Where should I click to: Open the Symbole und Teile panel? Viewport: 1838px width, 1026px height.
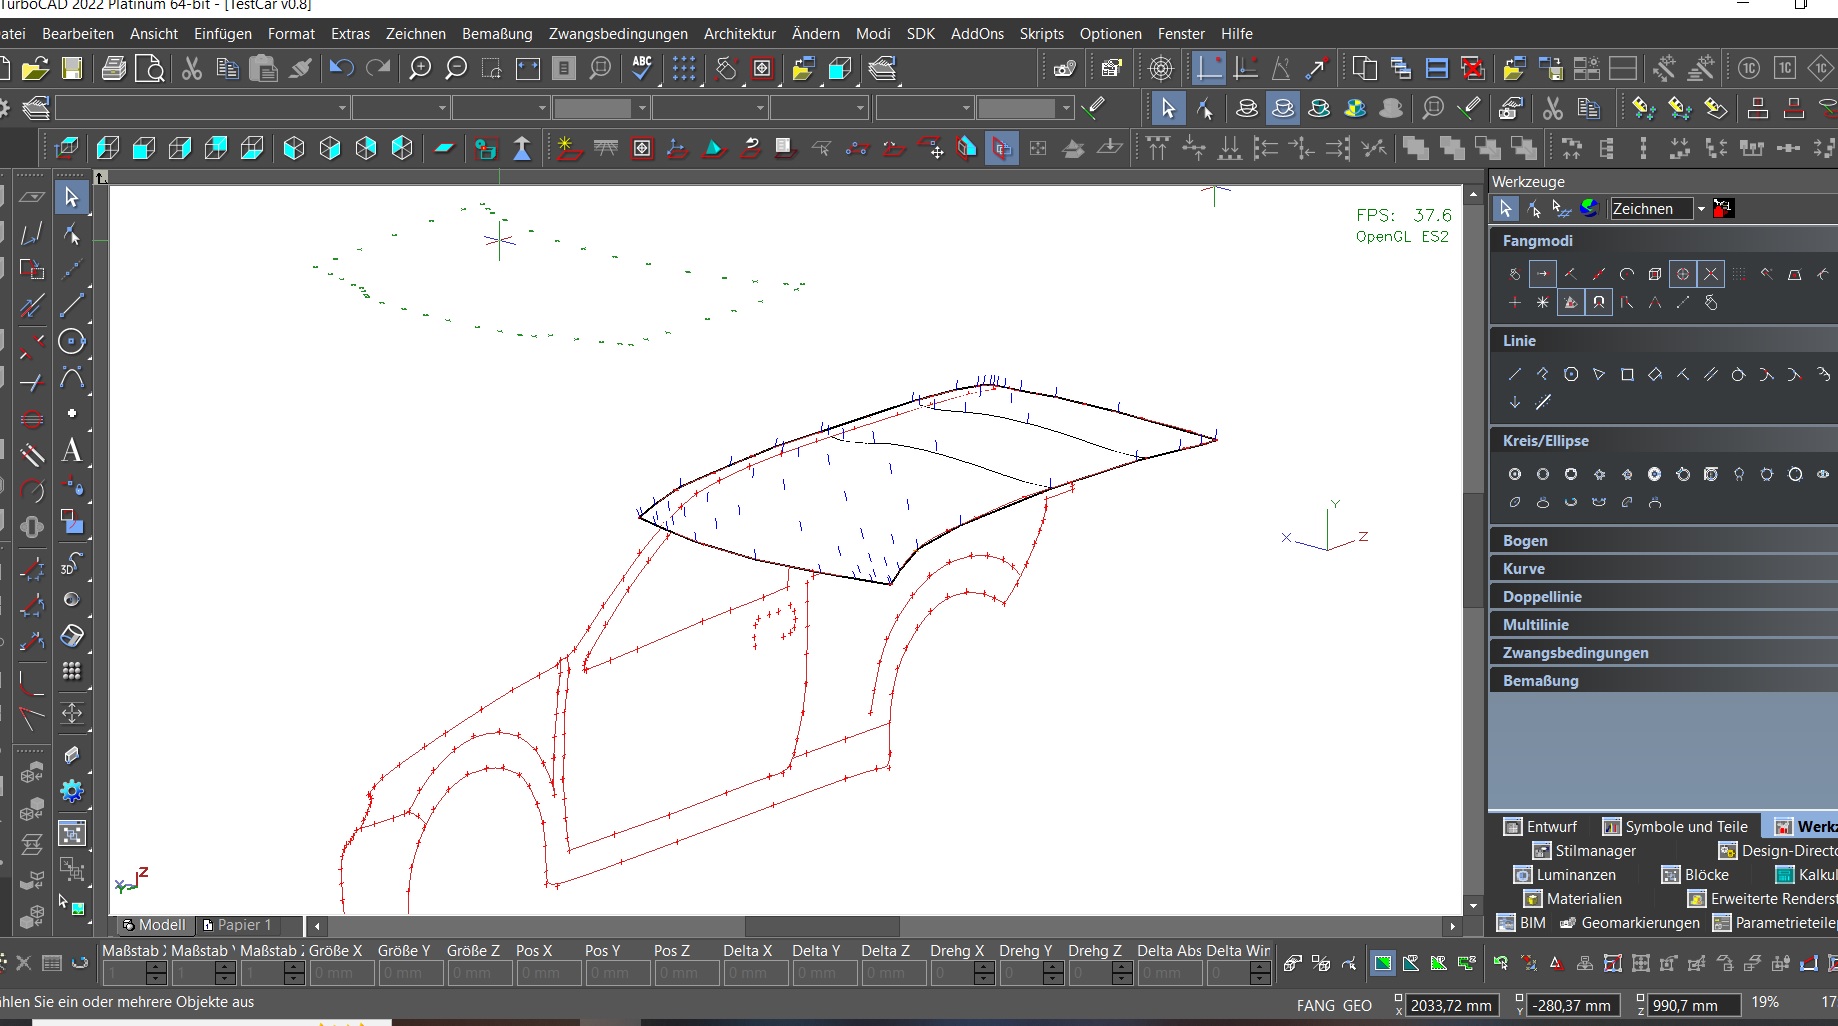[x=1676, y=827]
